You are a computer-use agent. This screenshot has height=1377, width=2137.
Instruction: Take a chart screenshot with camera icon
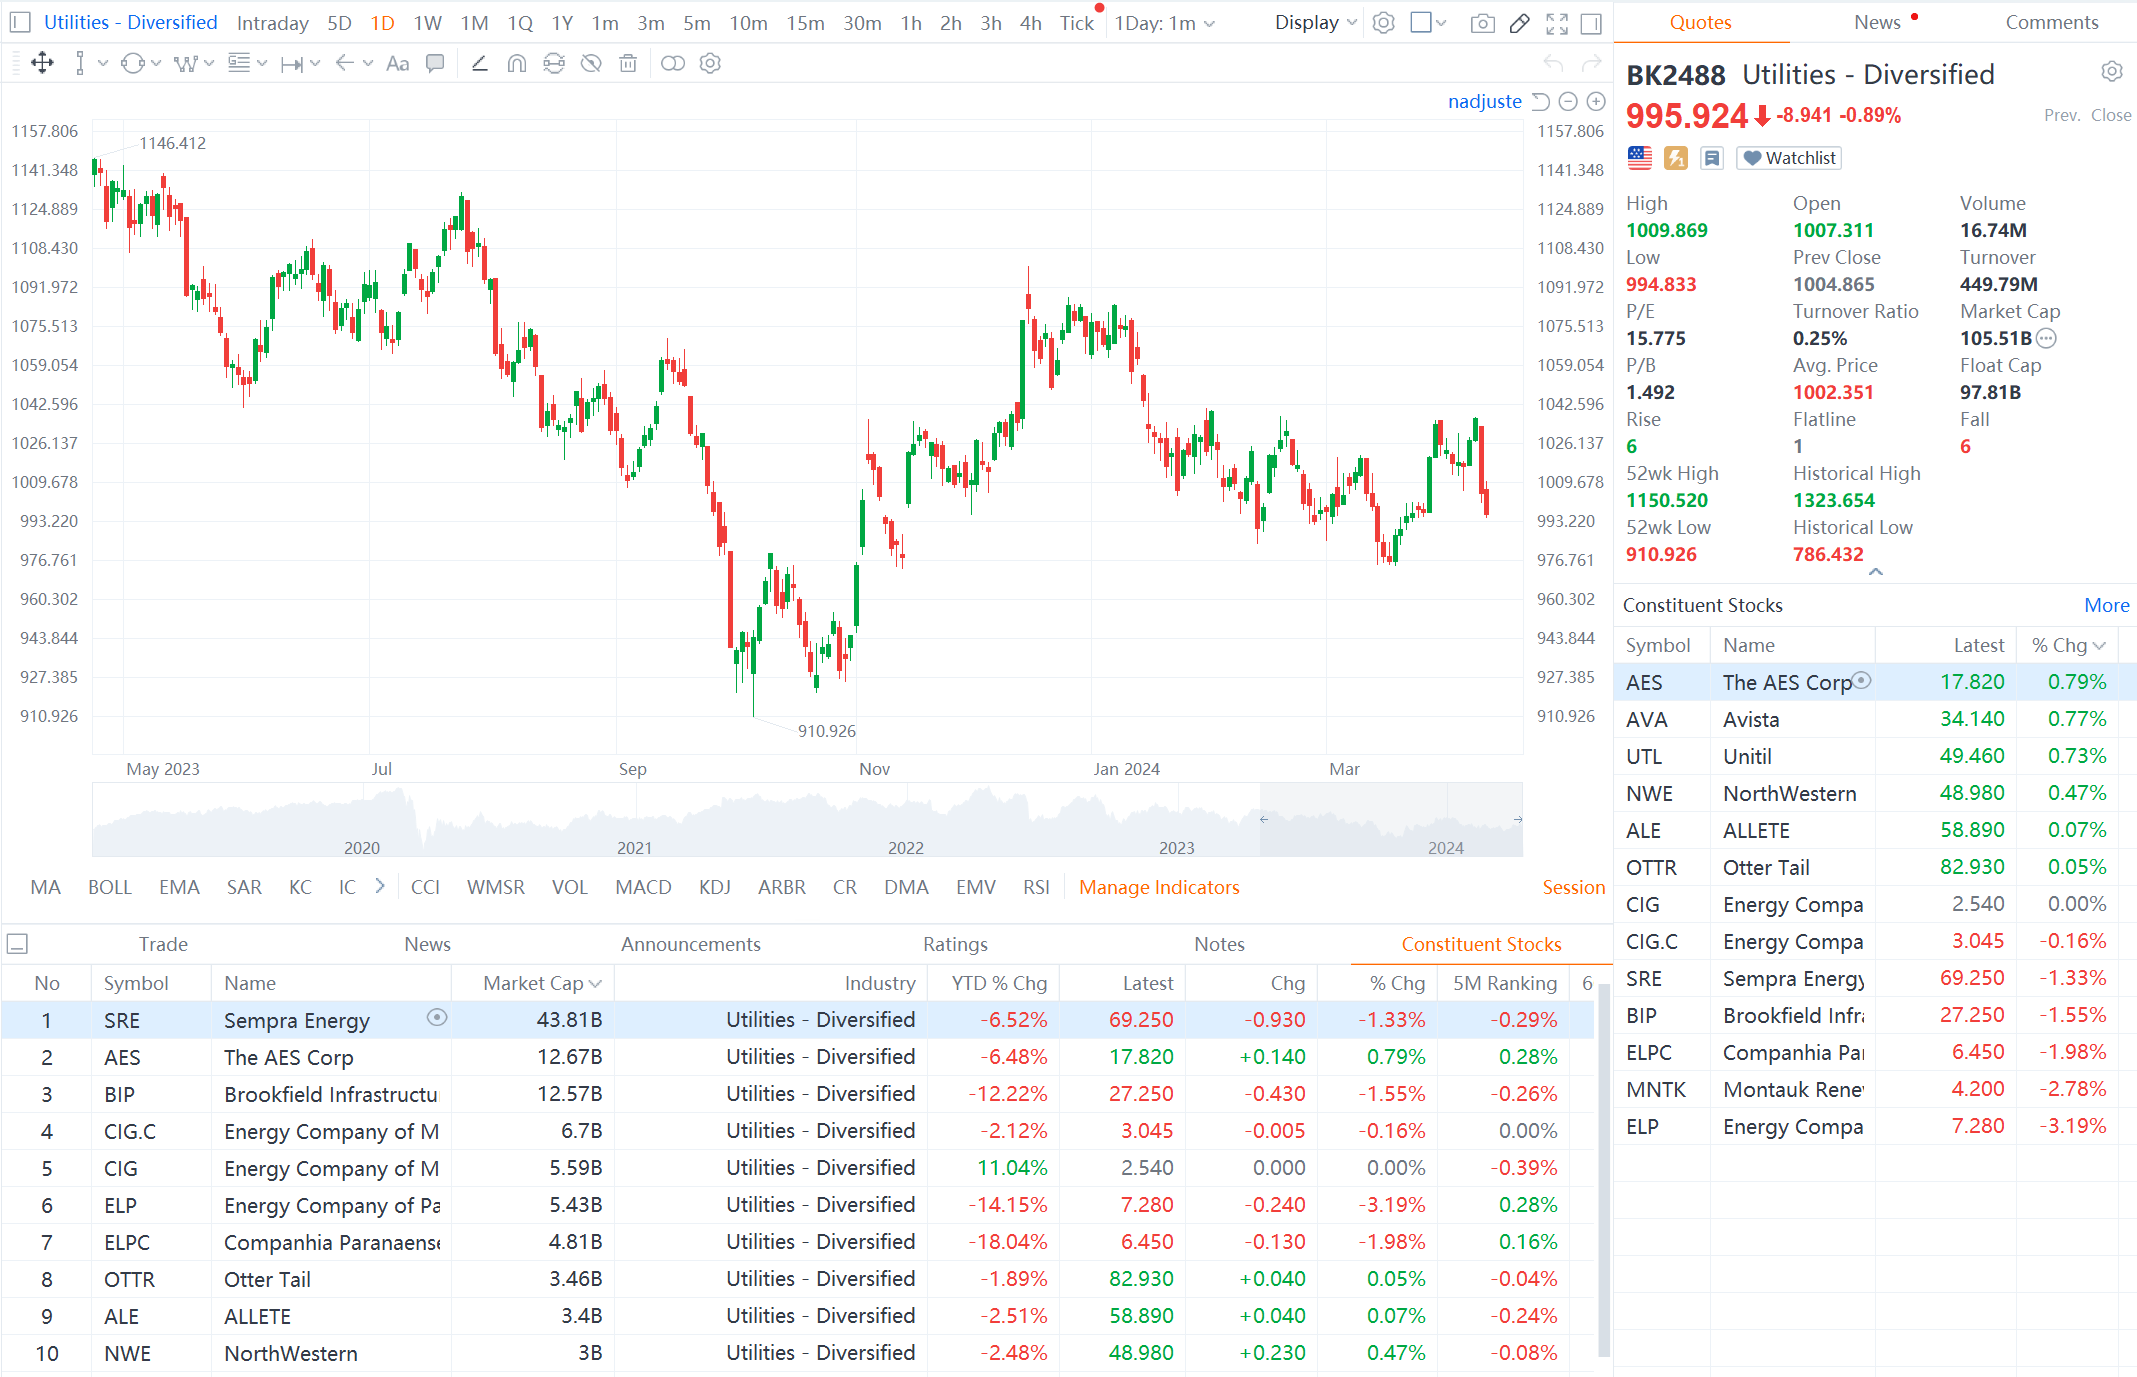click(x=1483, y=23)
